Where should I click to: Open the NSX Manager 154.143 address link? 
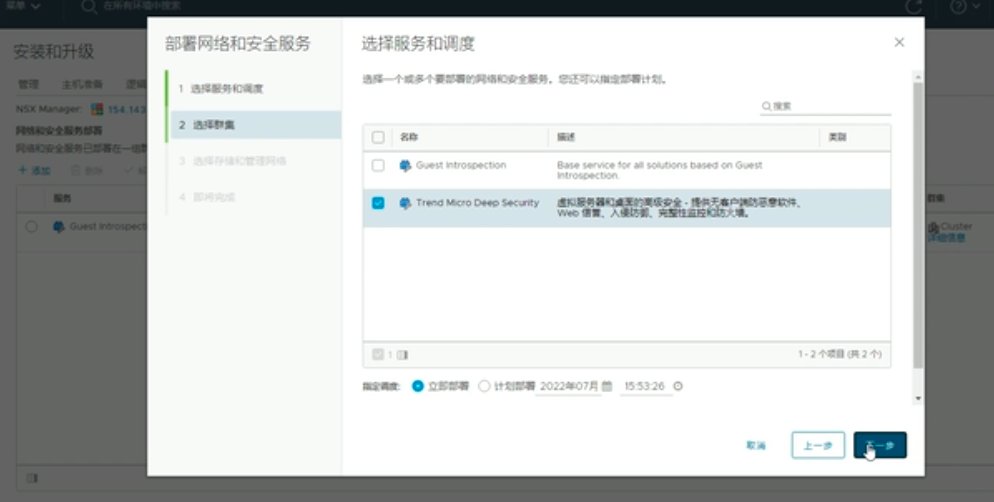127,110
